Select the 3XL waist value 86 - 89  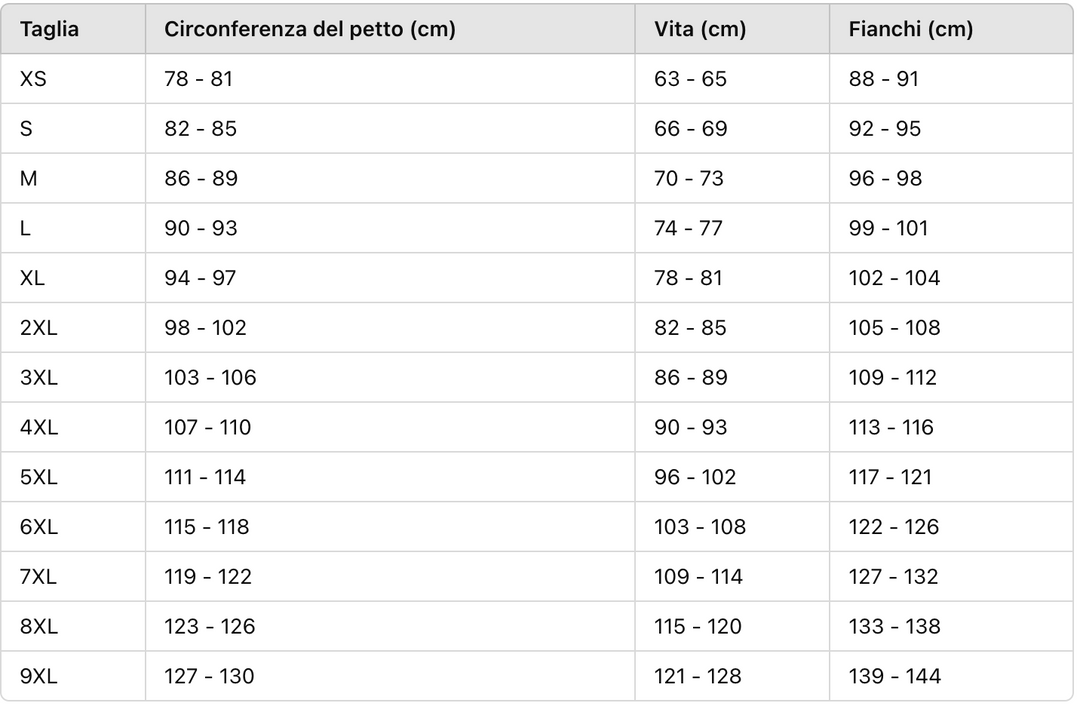point(691,377)
